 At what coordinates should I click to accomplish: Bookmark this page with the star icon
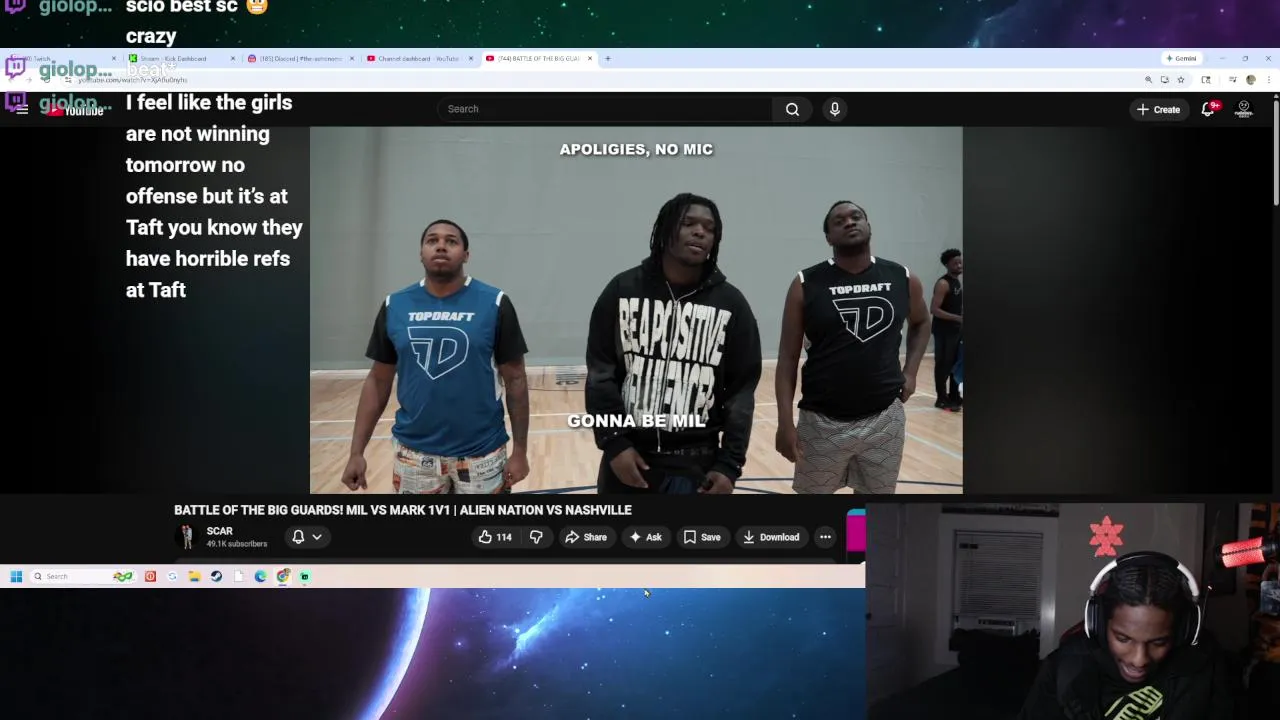tap(1180, 80)
